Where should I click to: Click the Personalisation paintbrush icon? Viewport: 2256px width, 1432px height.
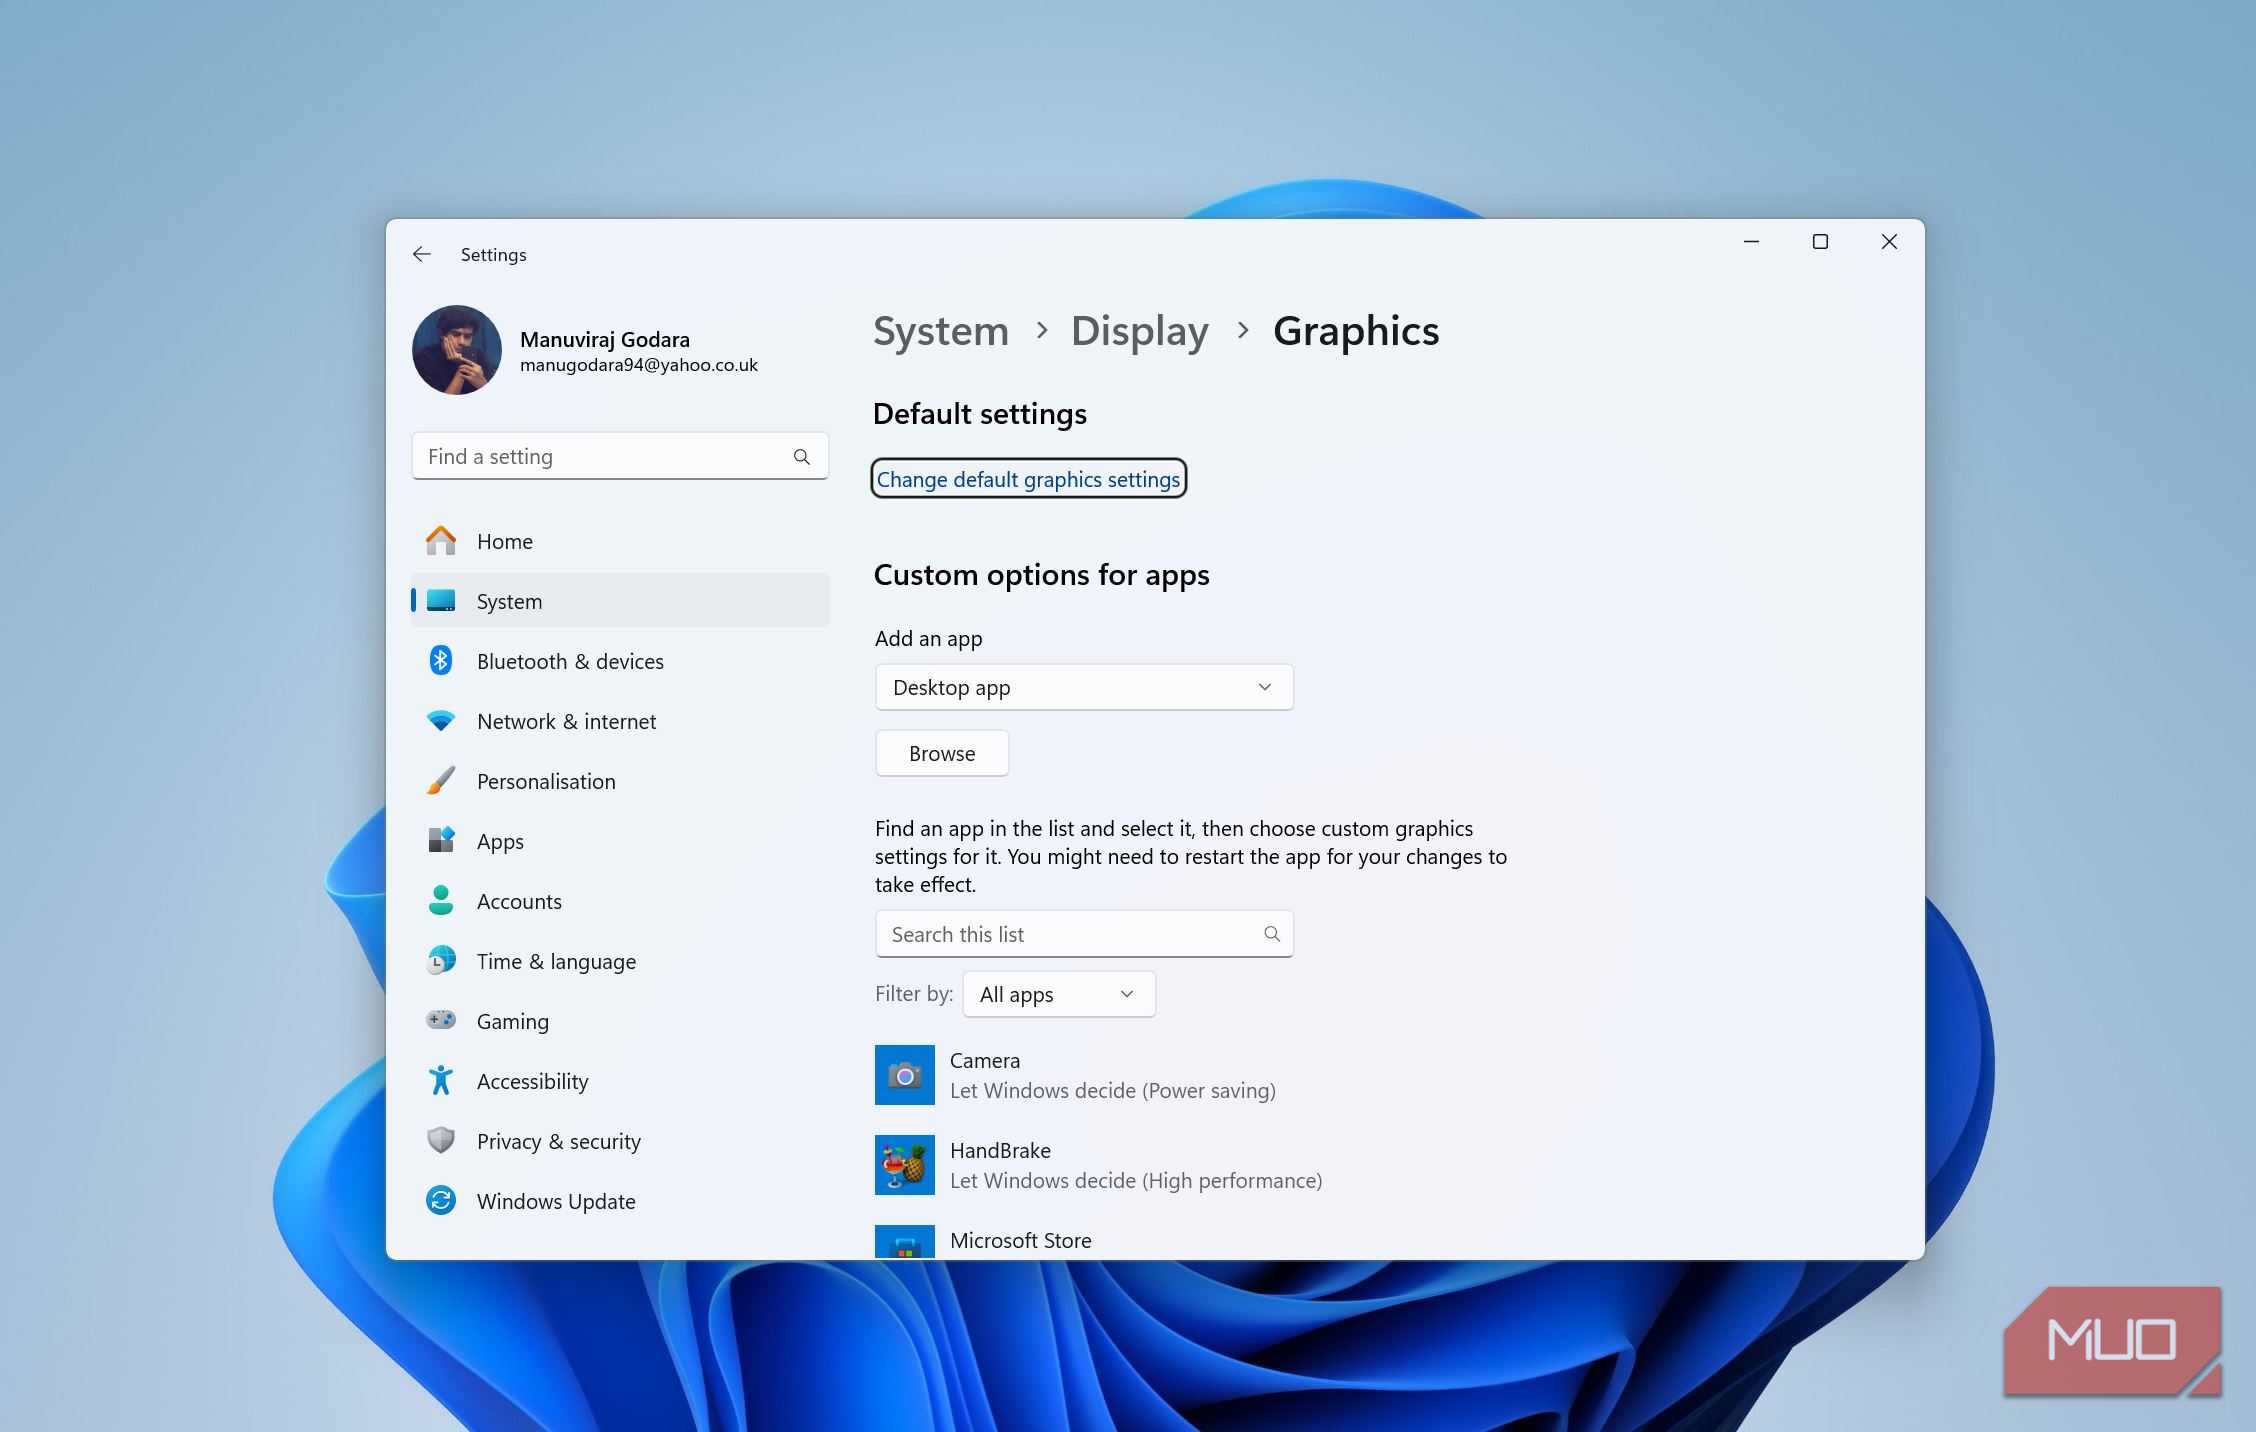click(440, 781)
